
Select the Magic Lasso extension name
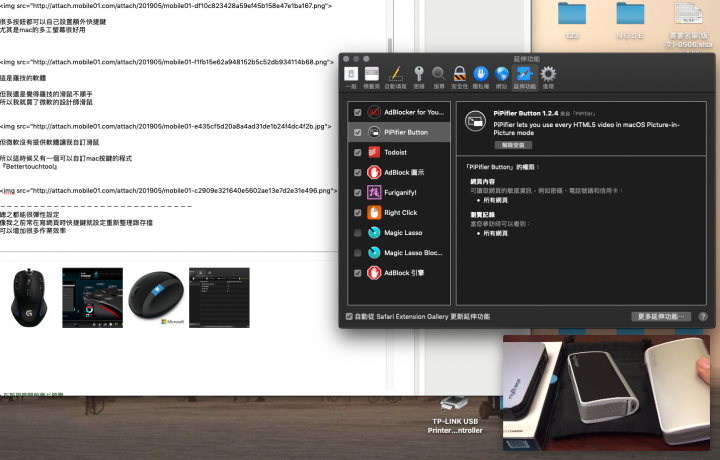(403, 233)
